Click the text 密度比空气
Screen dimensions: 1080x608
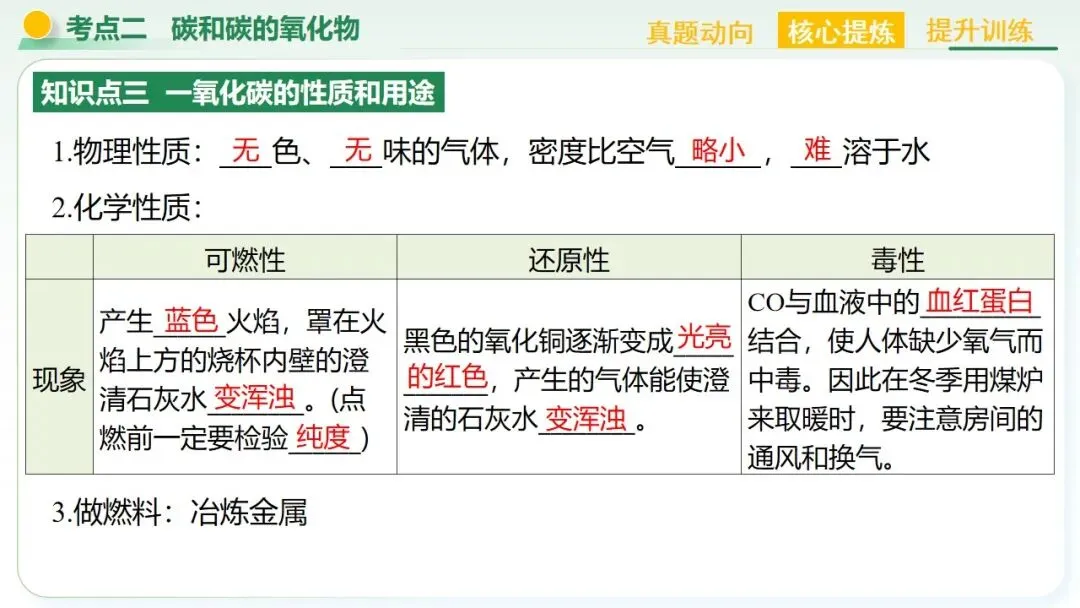[x=601, y=152]
